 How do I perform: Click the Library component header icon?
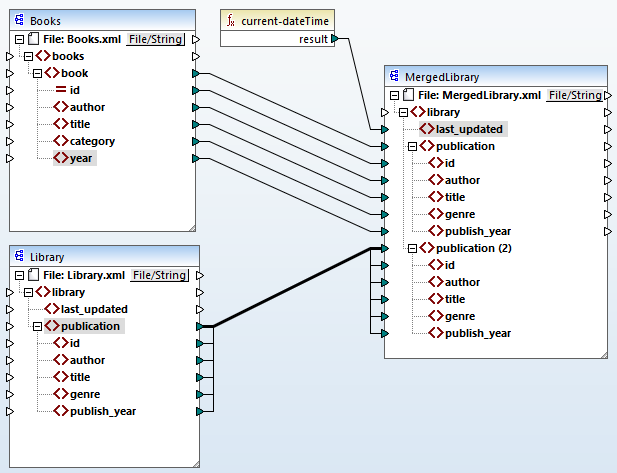20,257
